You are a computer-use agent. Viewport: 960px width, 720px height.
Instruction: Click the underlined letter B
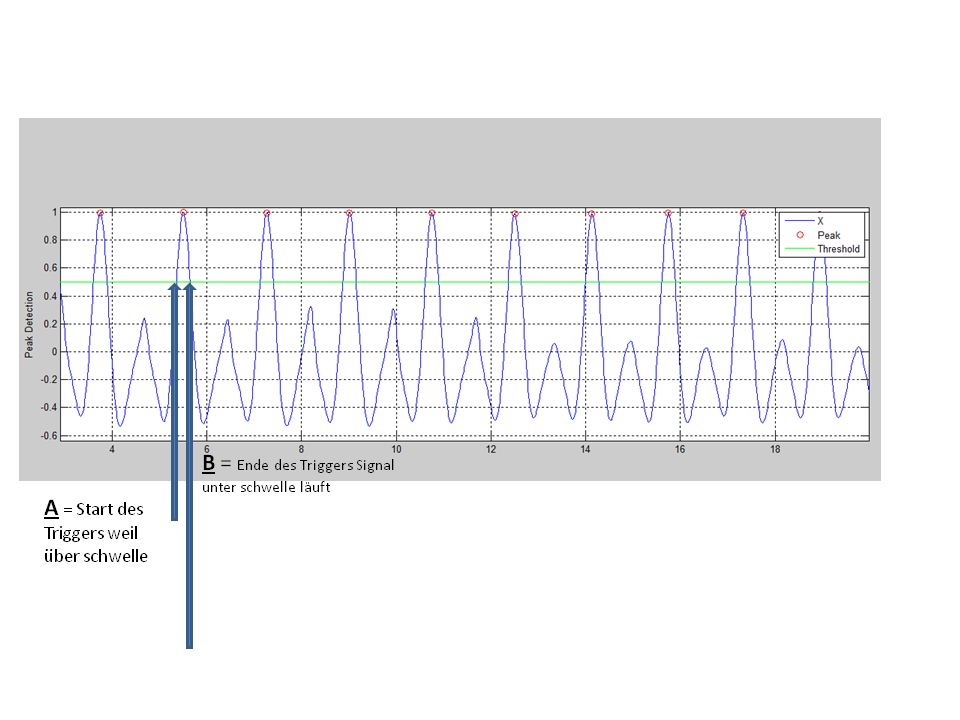(x=208, y=464)
